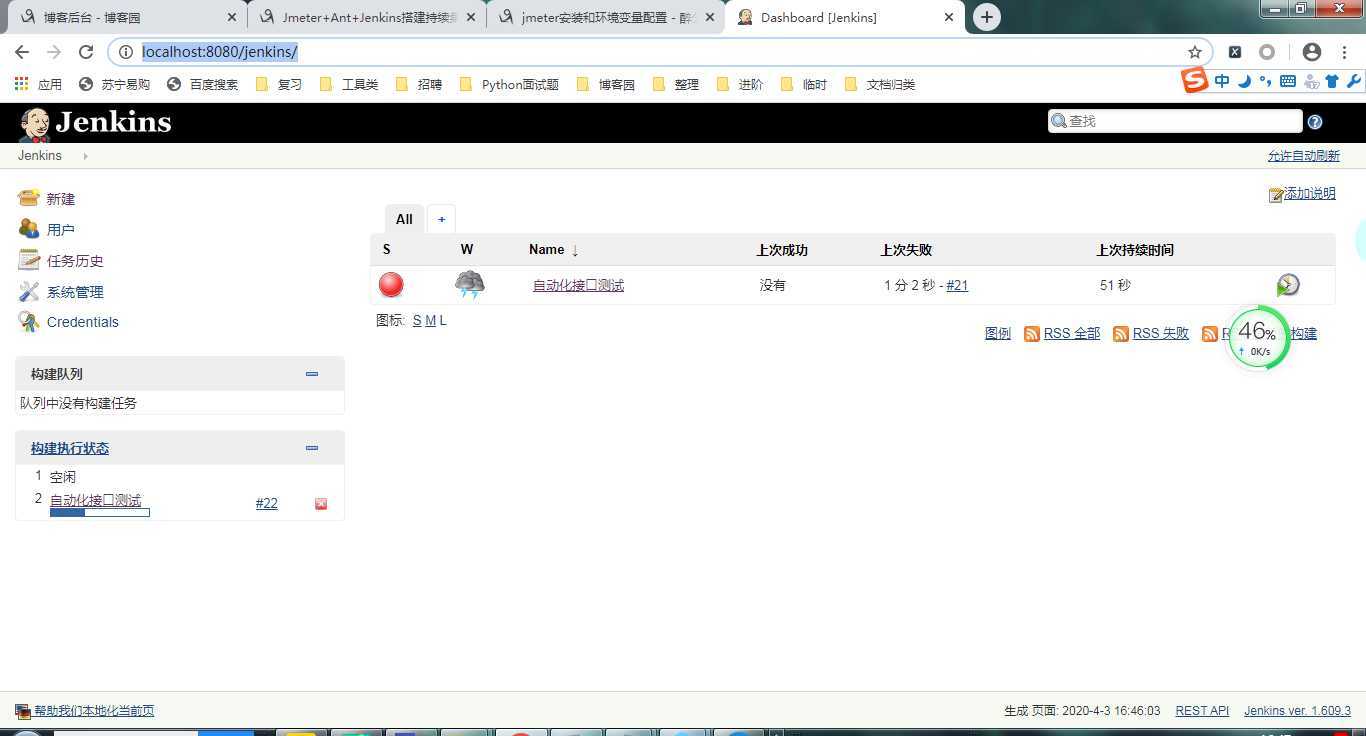This screenshot has width=1366, height=736.
Task: Set icon size to S
Action: 417,320
